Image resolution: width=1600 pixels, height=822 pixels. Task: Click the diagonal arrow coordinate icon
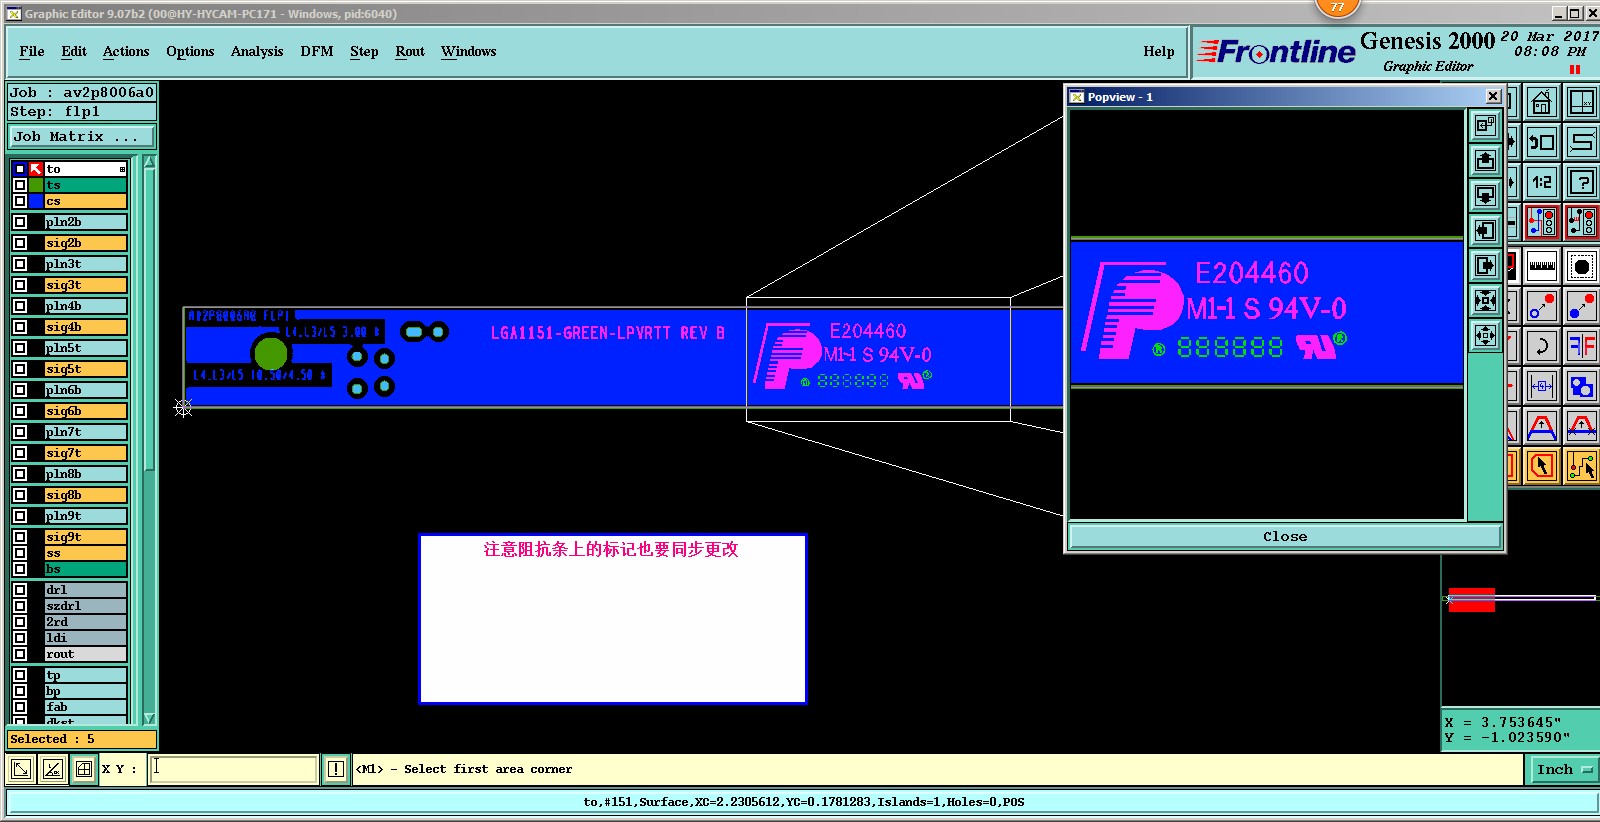pos(20,769)
